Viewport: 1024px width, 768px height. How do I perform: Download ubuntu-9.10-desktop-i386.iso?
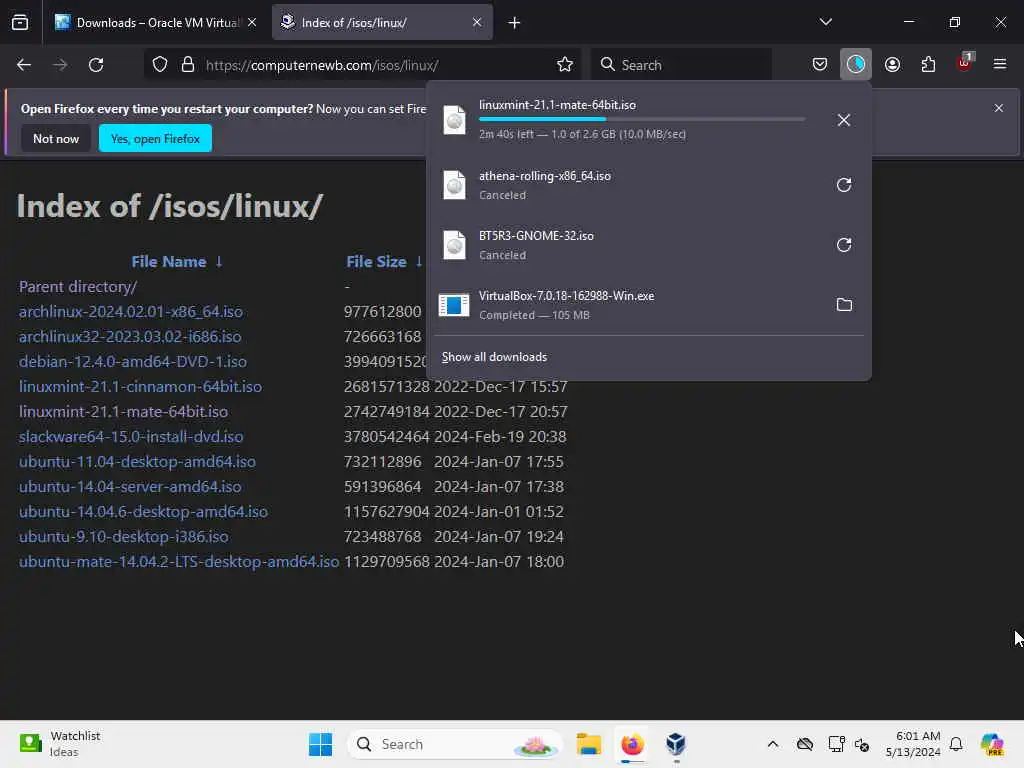click(x=123, y=537)
